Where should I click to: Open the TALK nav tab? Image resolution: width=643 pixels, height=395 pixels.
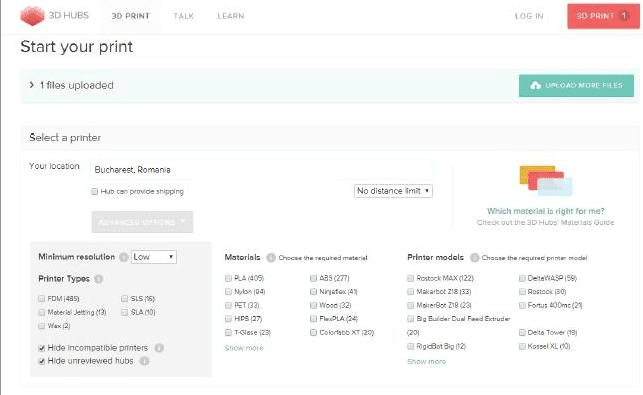click(x=183, y=16)
